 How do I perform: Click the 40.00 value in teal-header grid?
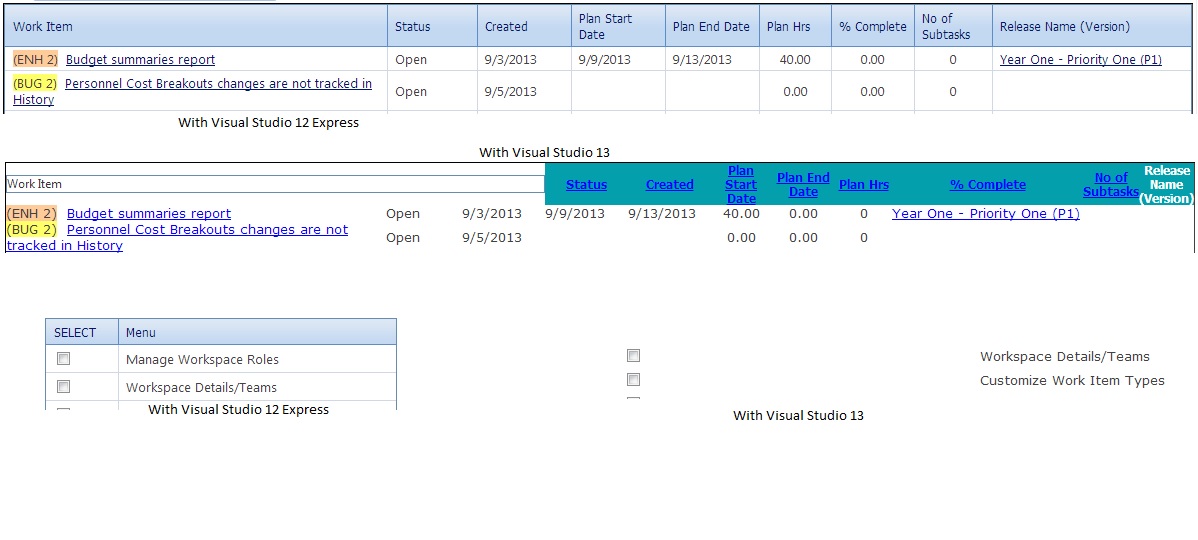pos(741,214)
